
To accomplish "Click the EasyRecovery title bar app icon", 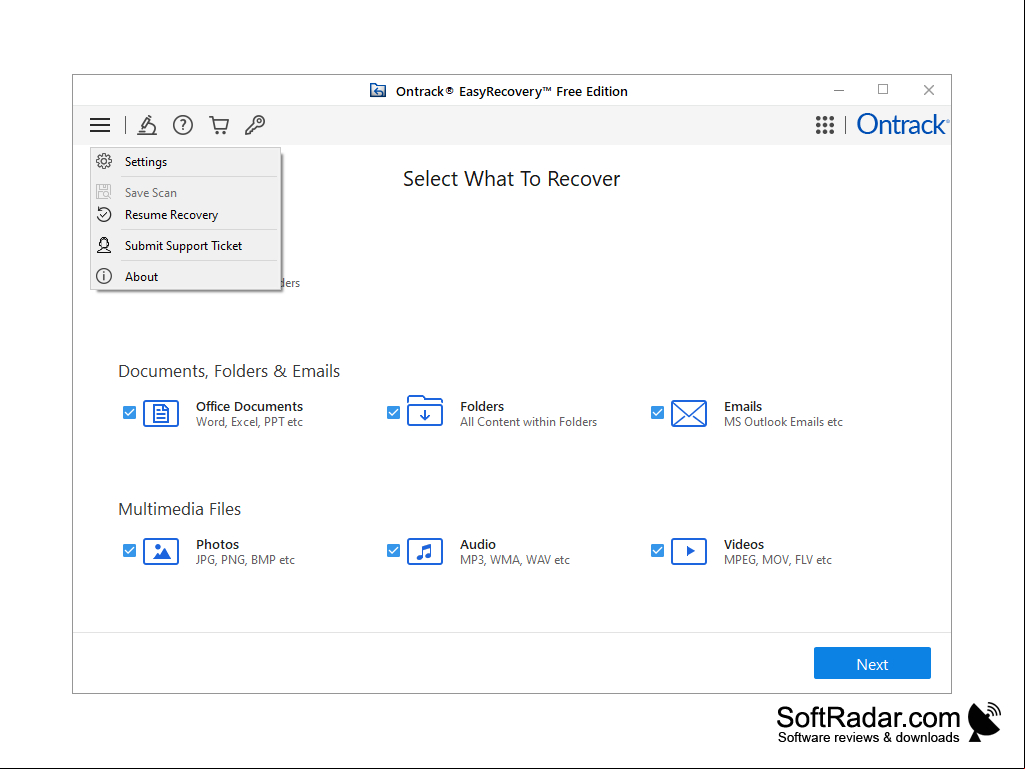I will (x=378, y=90).
